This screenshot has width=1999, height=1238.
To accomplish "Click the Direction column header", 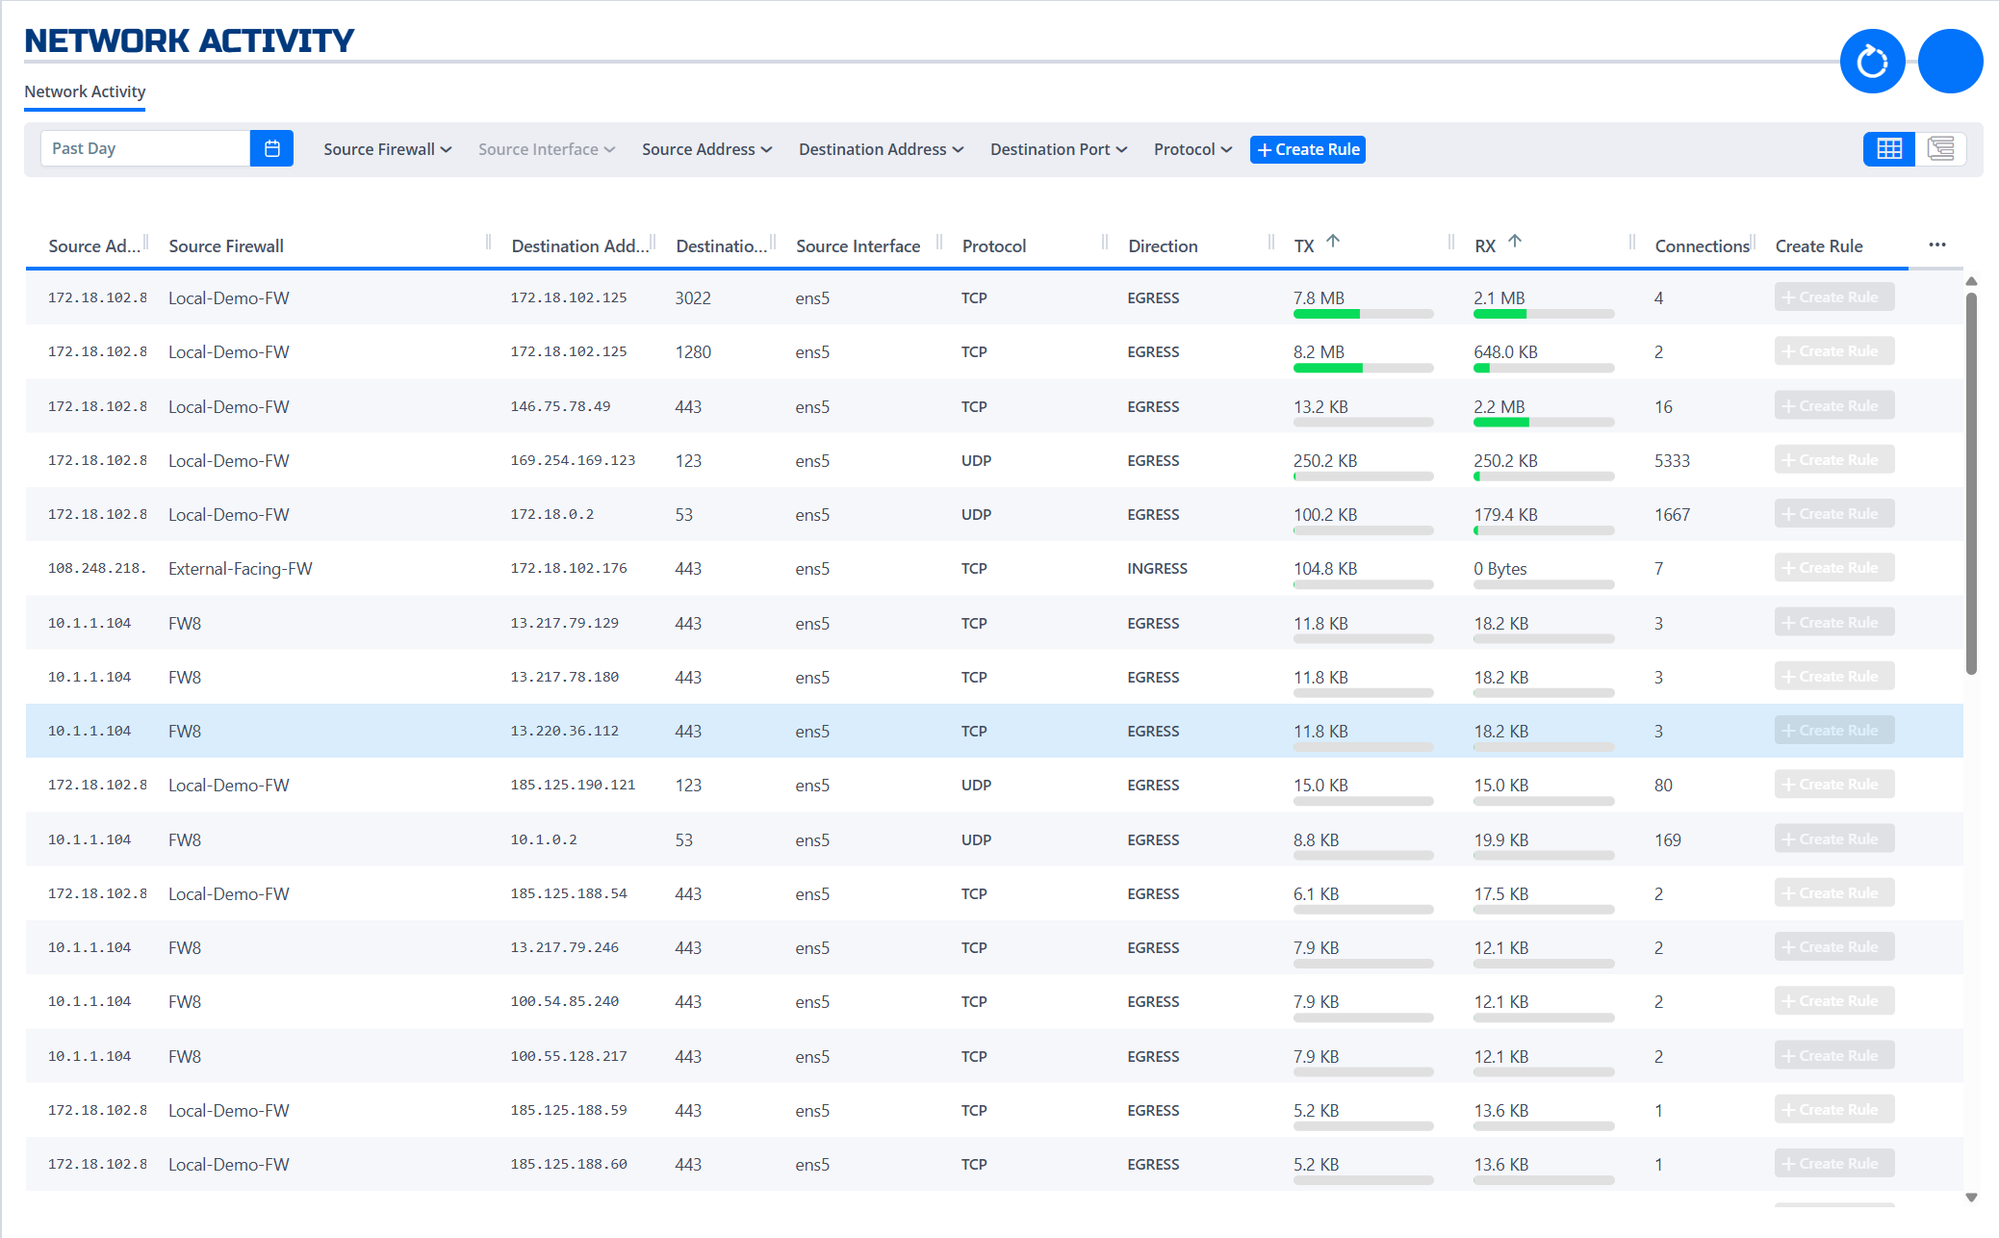I will click(x=1163, y=246).
